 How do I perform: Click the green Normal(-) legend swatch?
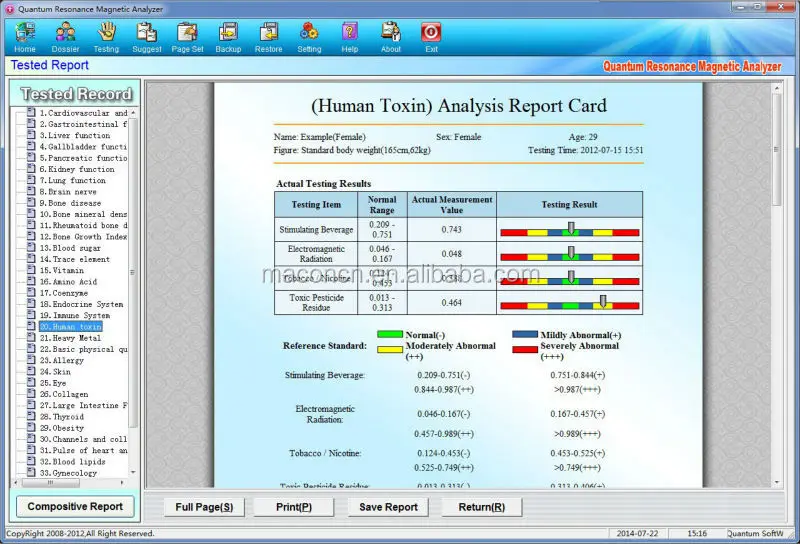[390, 334]
